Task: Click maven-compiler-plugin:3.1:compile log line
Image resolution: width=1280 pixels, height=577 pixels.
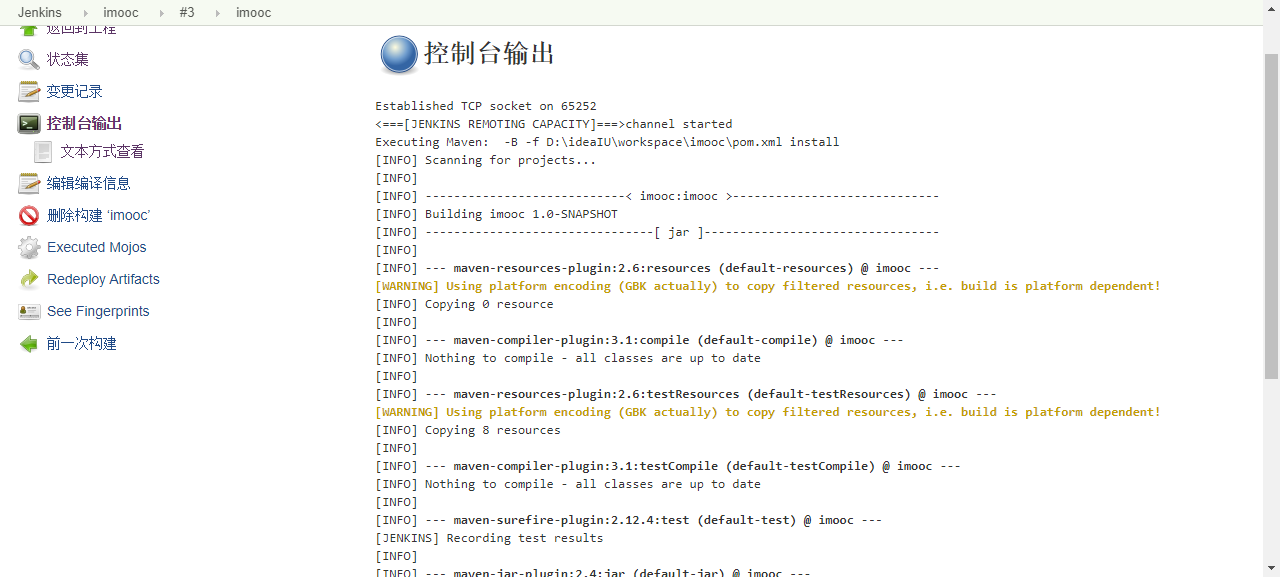Action: [639, 340]
